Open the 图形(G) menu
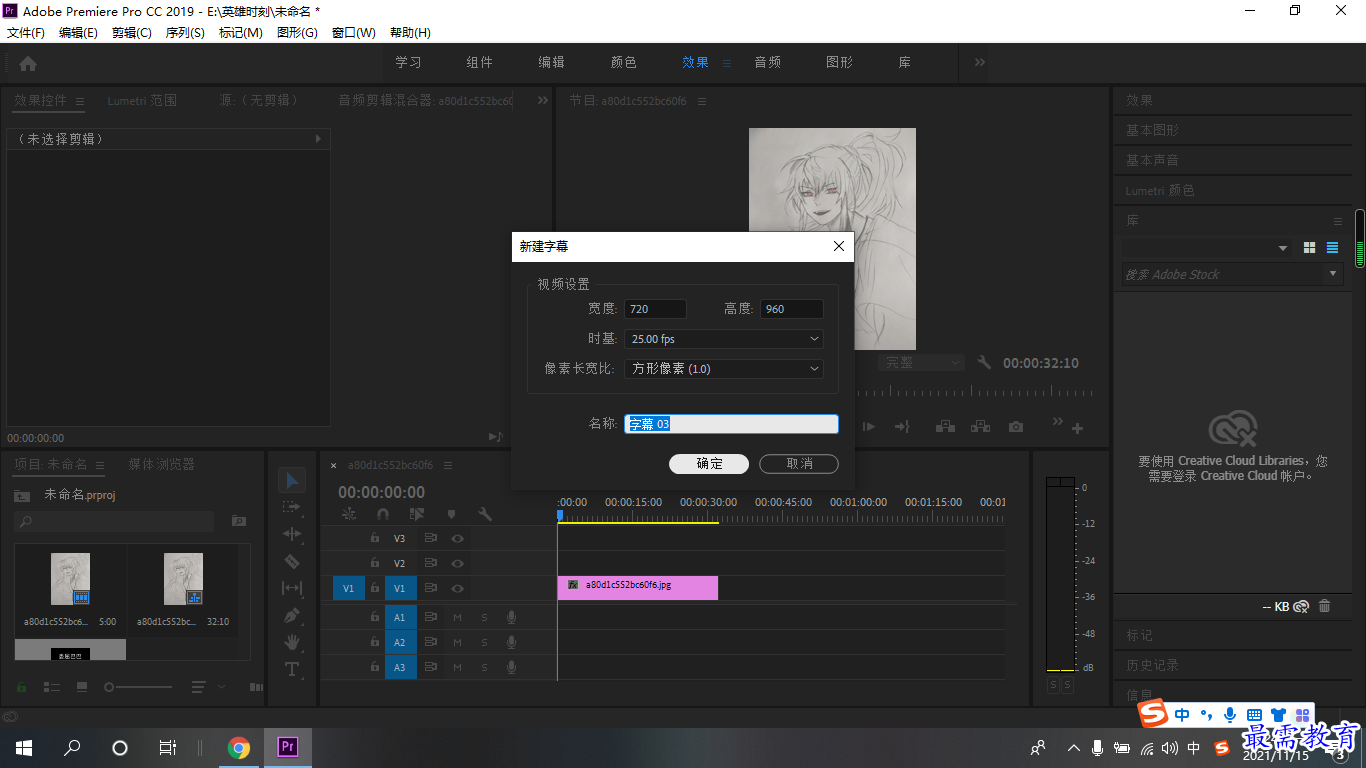Viewport: 1366px width, 768px height. (297, 33)
